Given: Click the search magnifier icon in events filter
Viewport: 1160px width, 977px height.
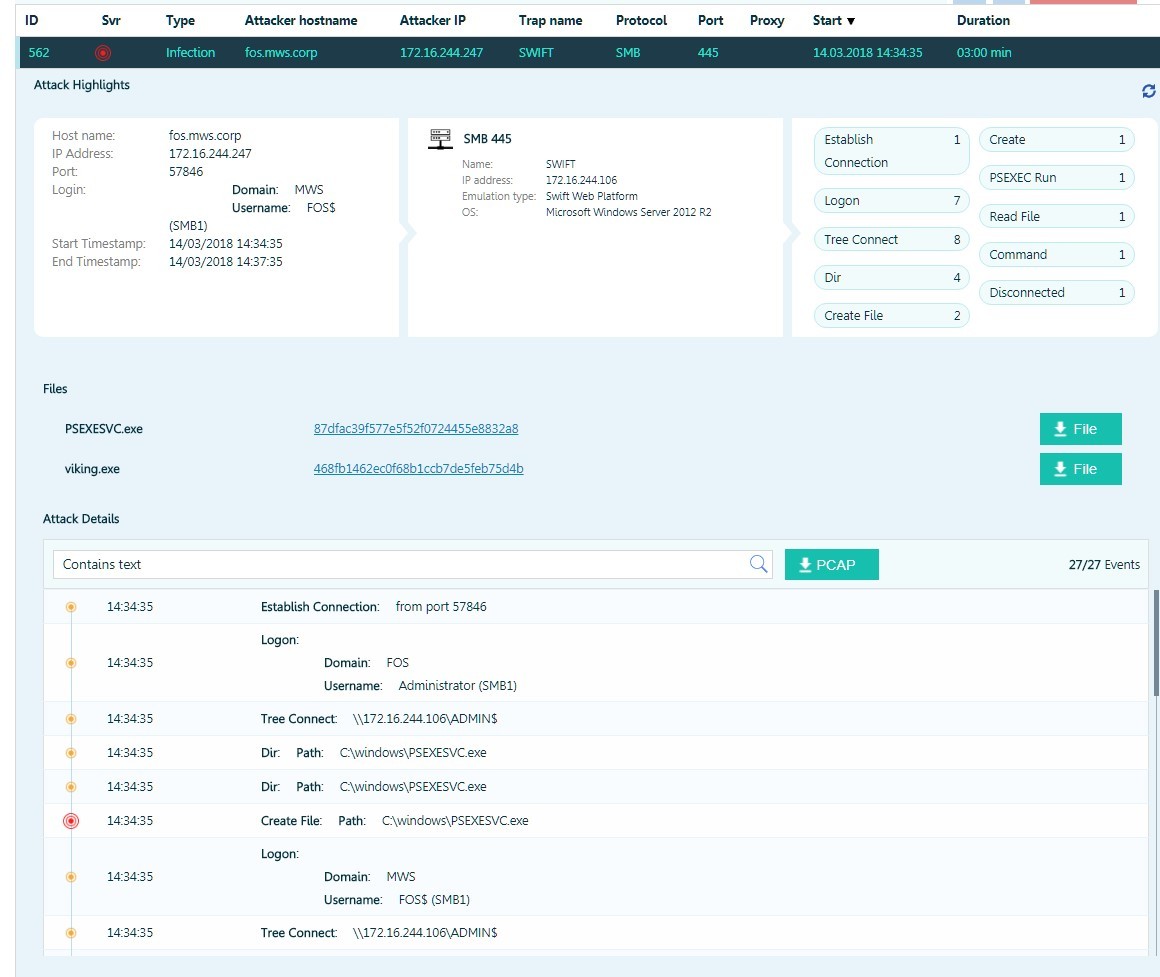Looking at the screenshot, I should click(x=759, y=564).
